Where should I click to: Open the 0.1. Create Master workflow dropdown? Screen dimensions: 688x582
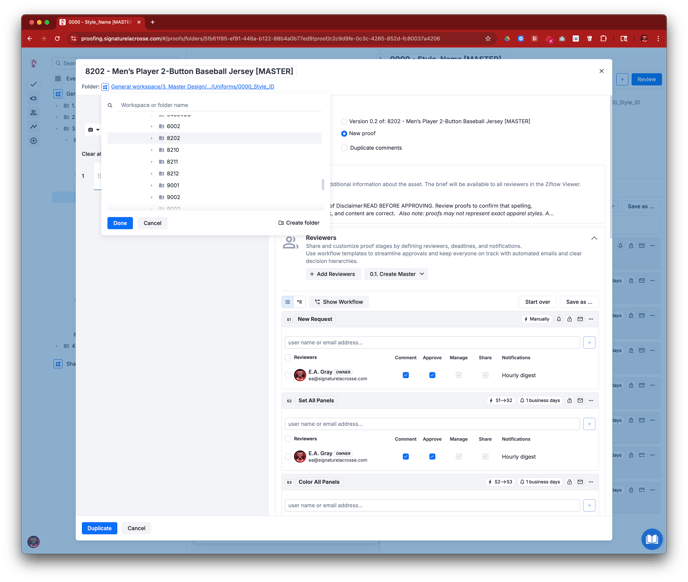[397, 274]
